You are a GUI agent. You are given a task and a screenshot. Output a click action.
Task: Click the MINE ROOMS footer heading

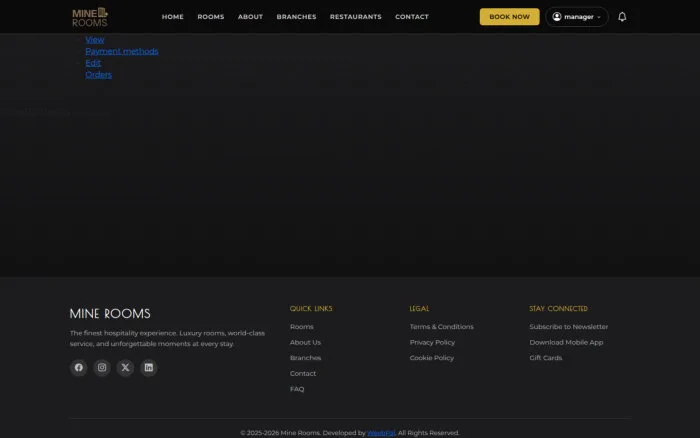[x=110, y=313]
